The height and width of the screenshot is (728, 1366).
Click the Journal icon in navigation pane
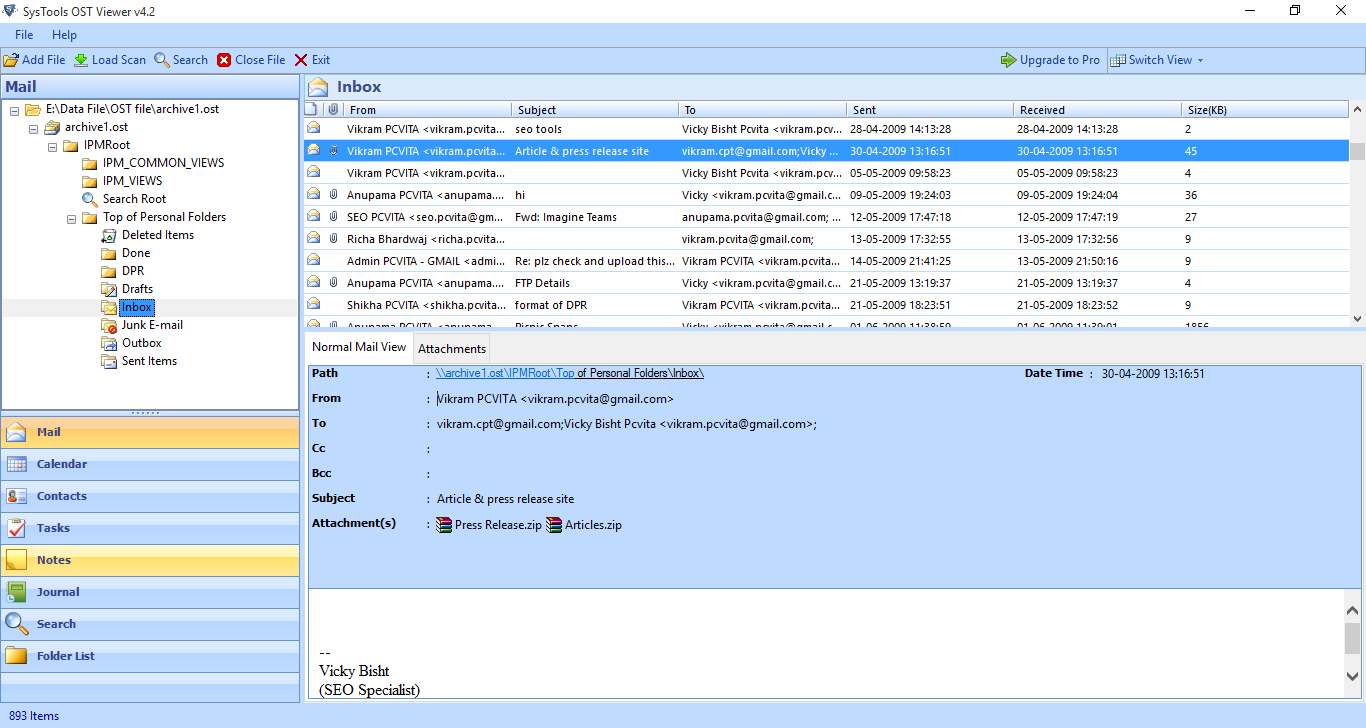[17, 592]
